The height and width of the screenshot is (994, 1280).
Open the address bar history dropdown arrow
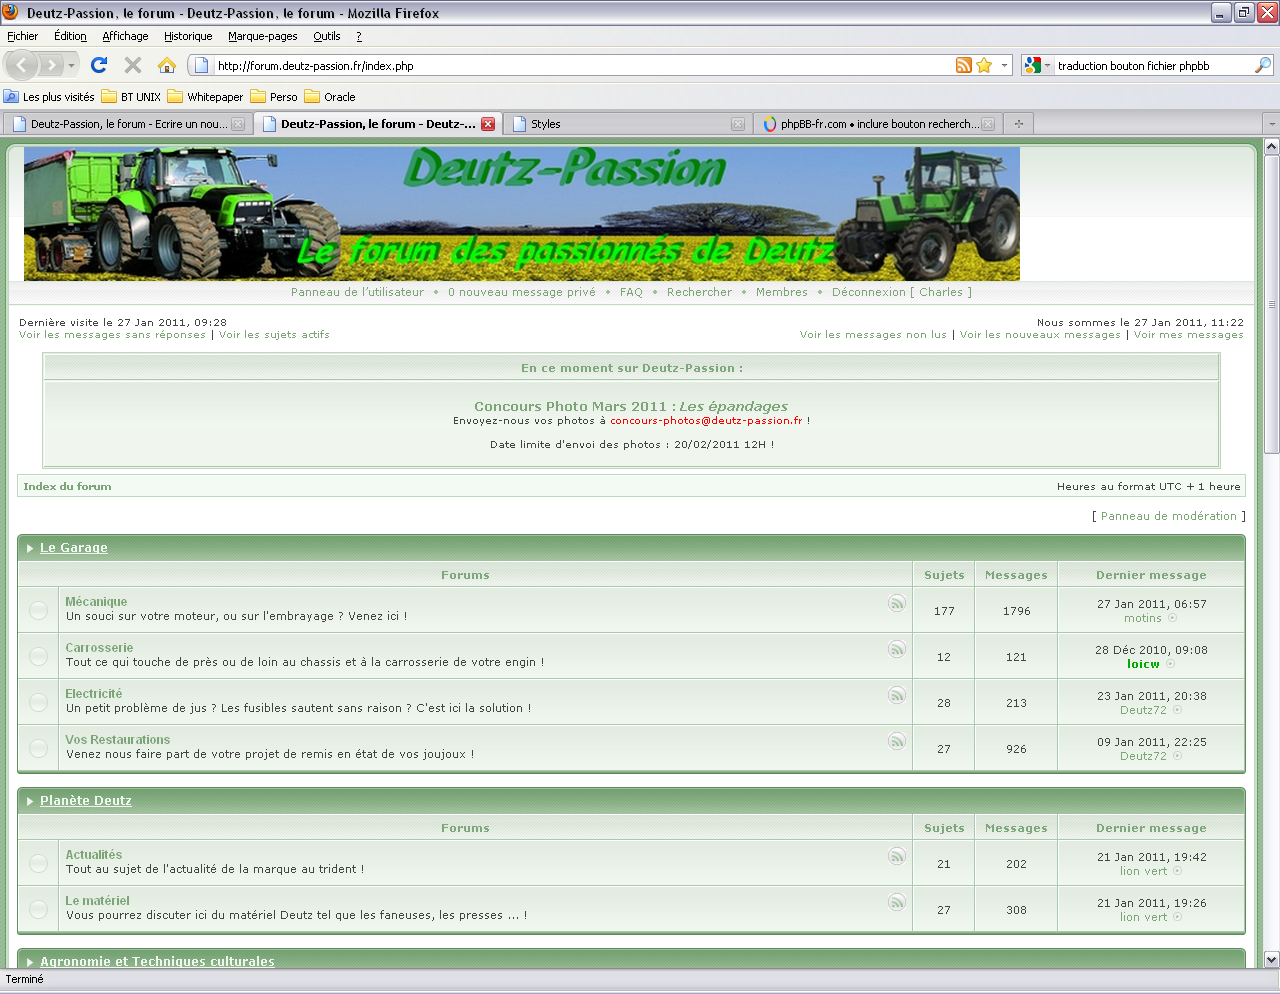1005,66
